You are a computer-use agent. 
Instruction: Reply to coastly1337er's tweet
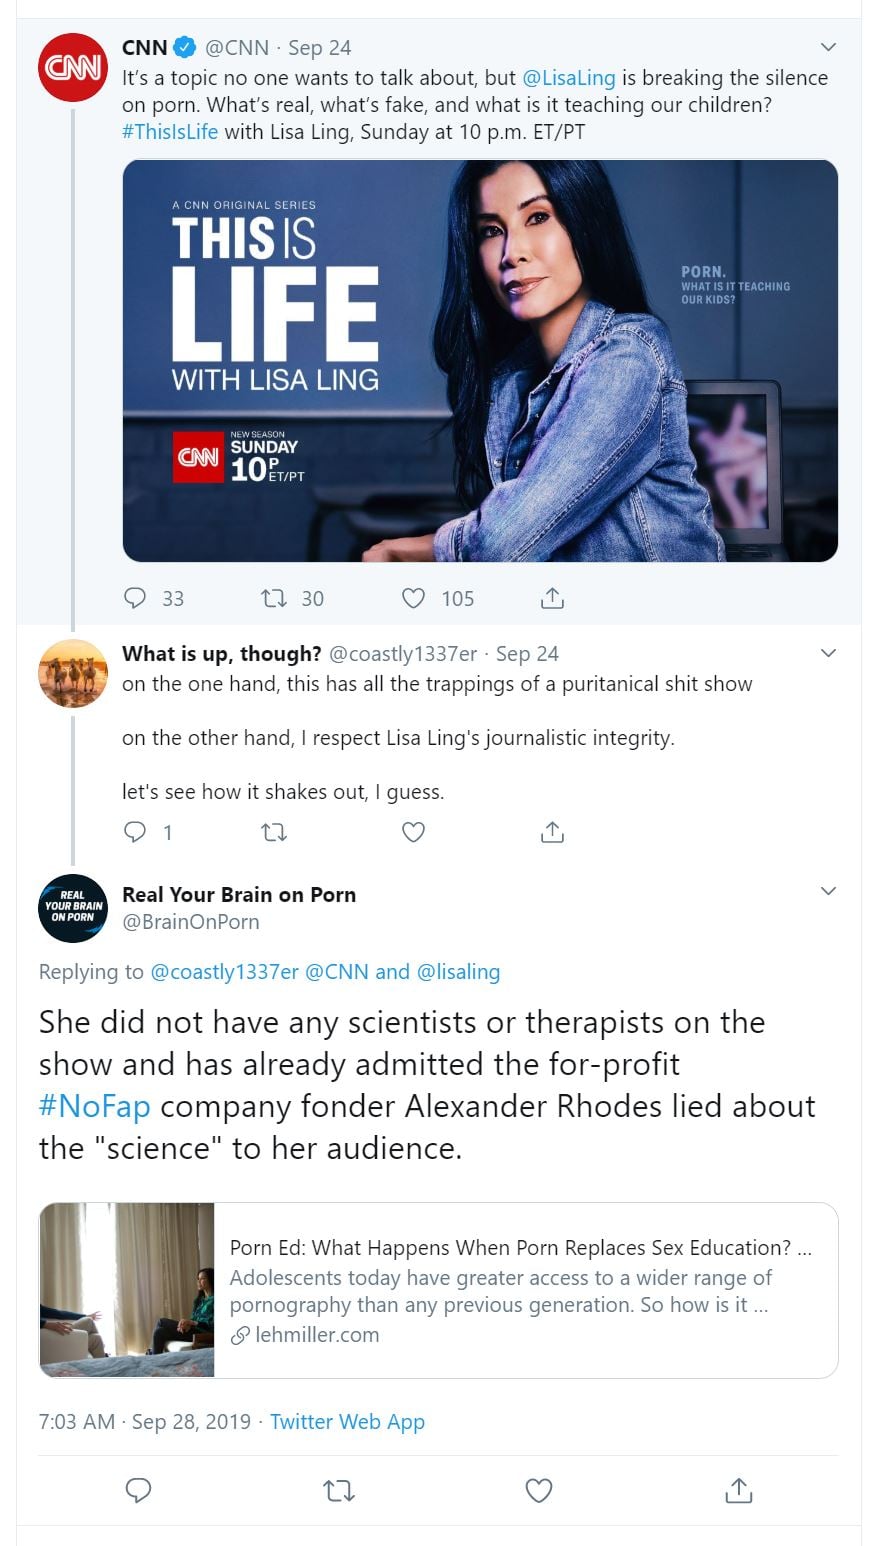[135, 832]
